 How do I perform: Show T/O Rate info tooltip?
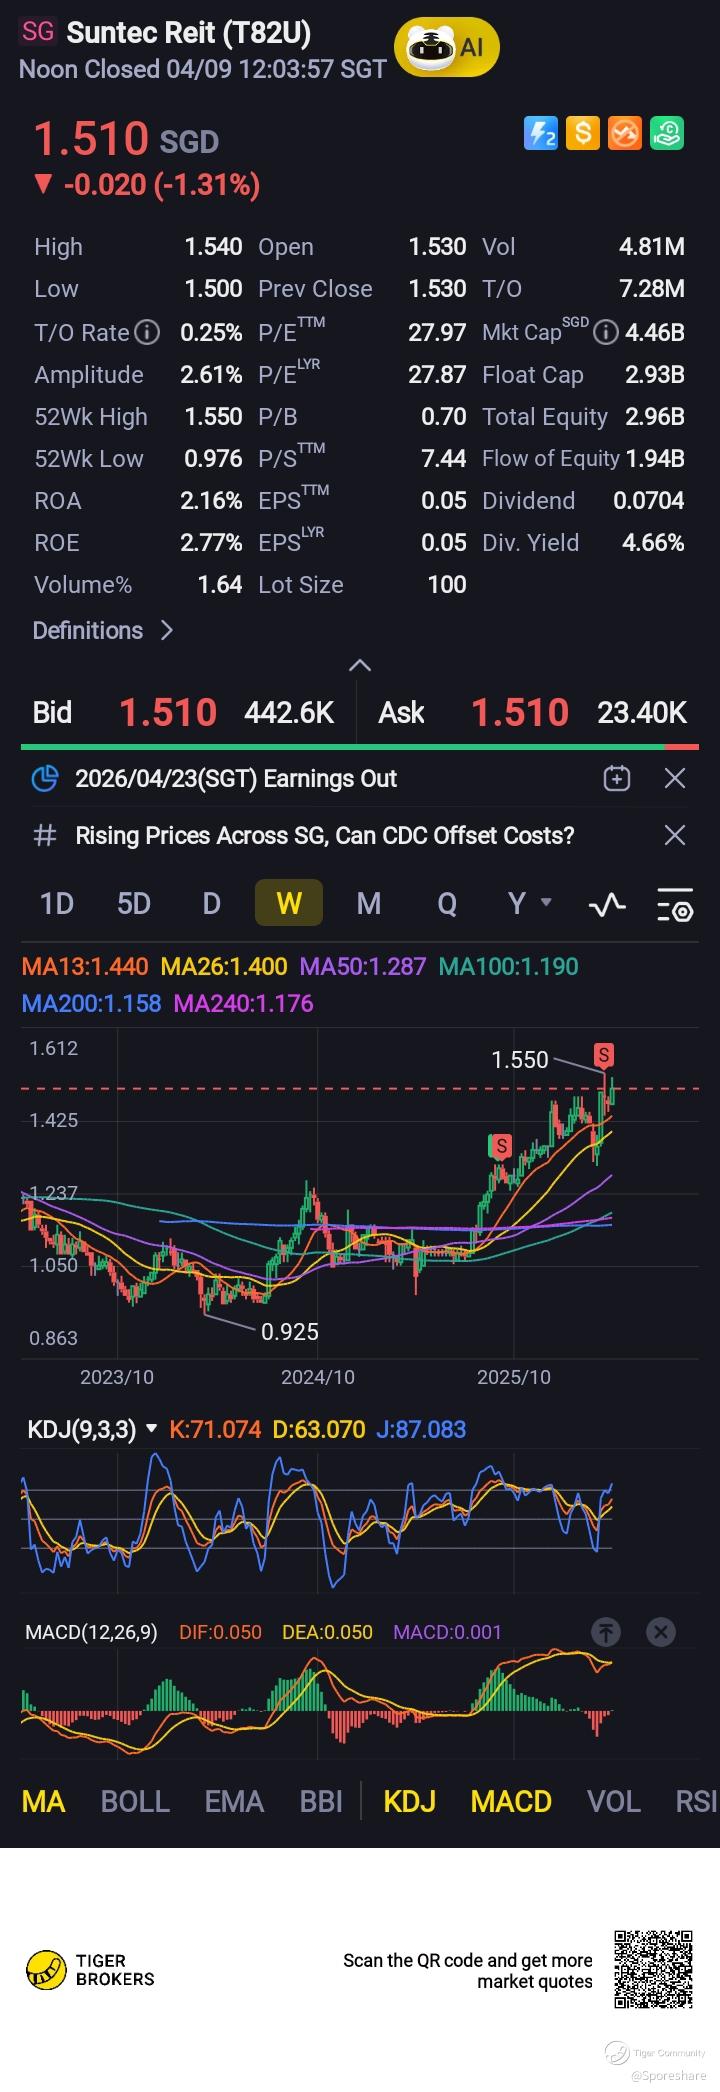pos(147,332)
